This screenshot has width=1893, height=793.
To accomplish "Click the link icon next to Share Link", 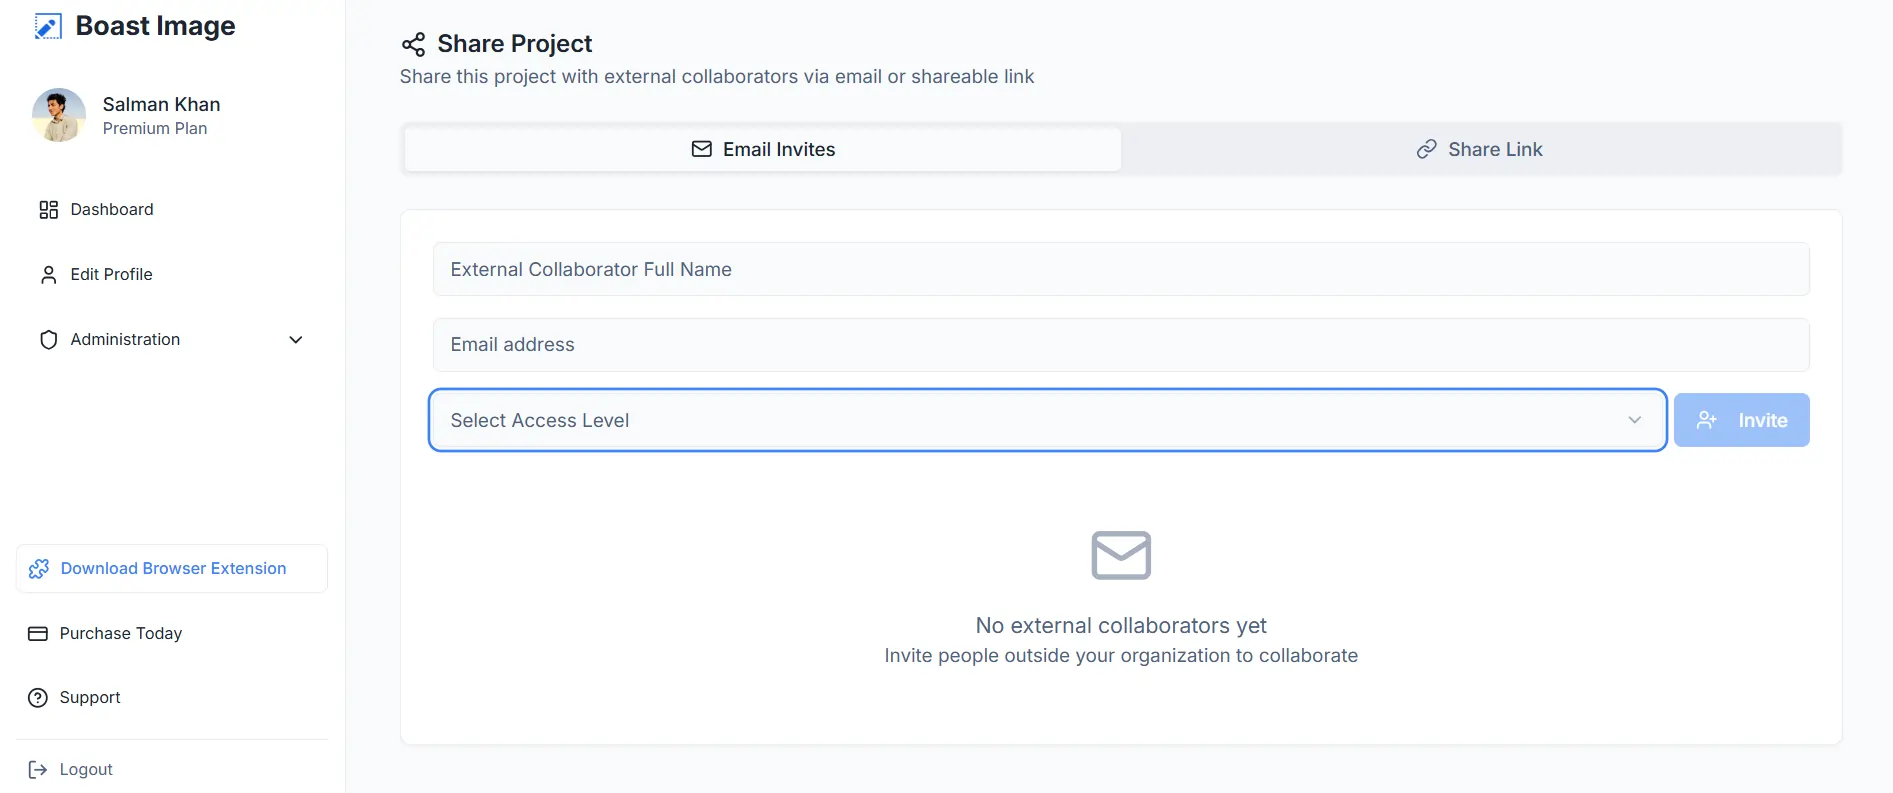I will pyautogui.click(x=1425, y=148).
